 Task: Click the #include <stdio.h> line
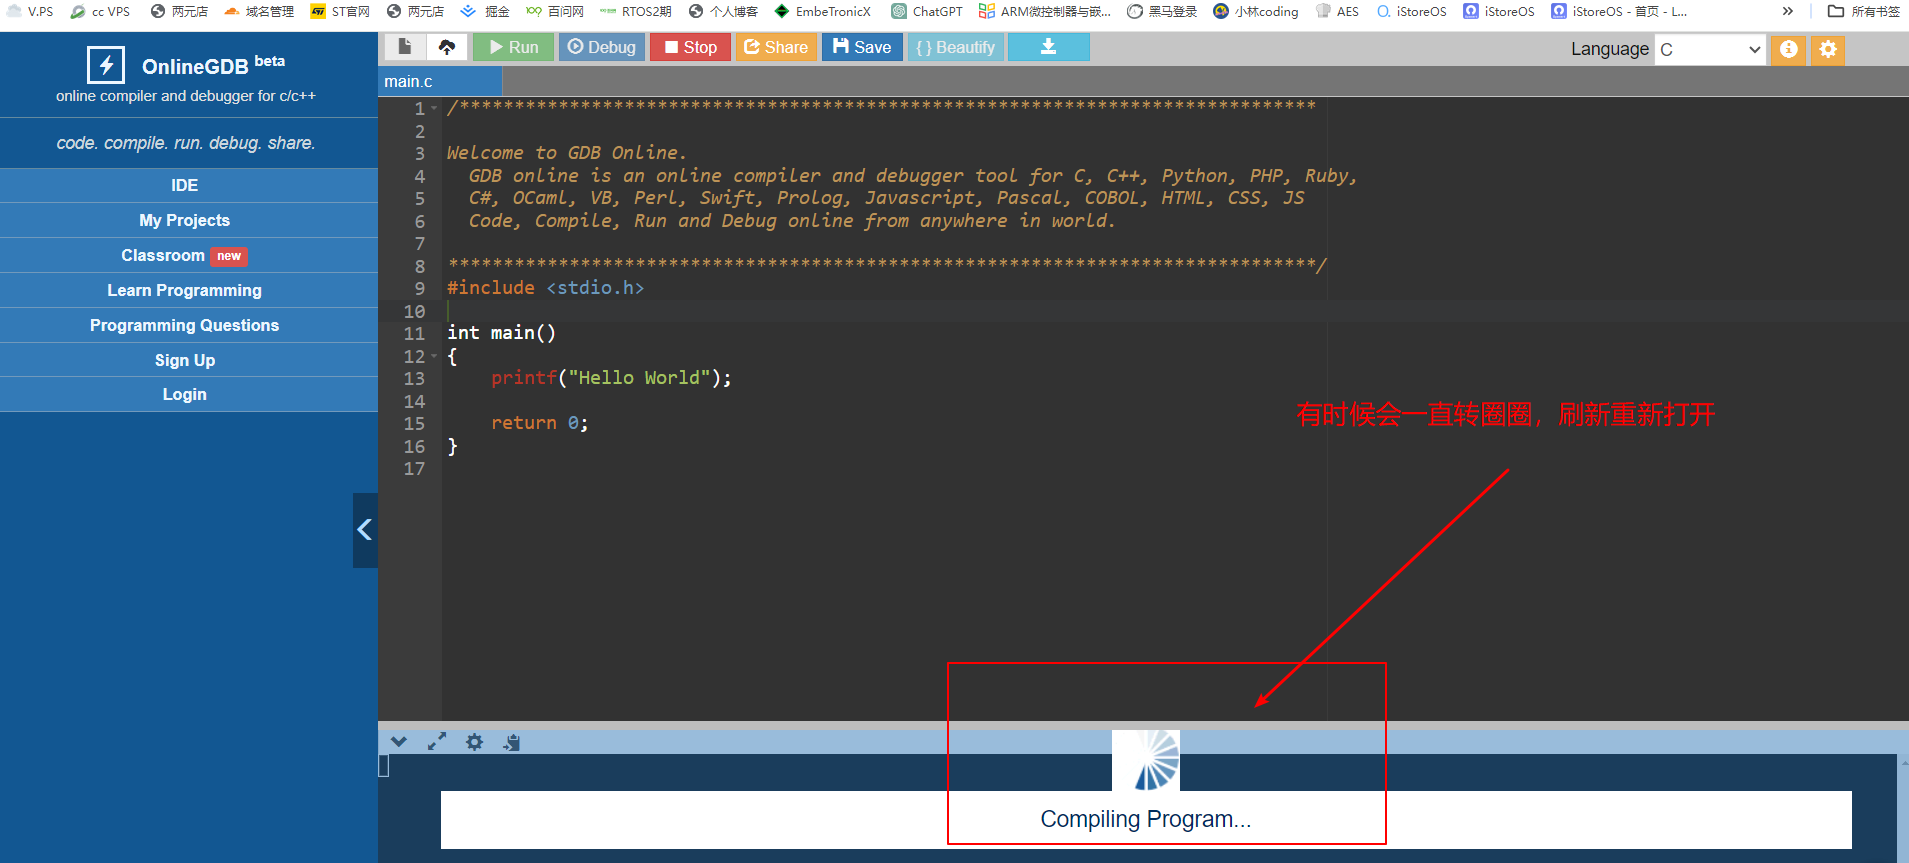(545, 288)
